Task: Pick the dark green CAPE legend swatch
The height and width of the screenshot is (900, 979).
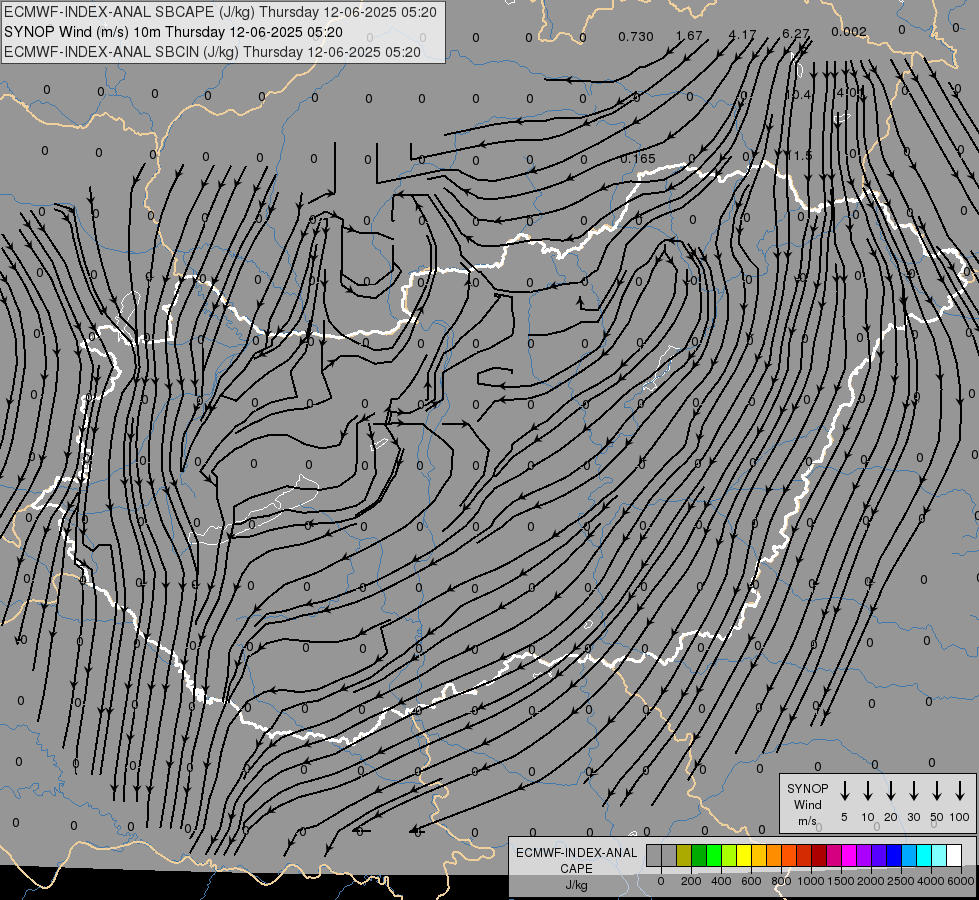Action: click(699, 855)
